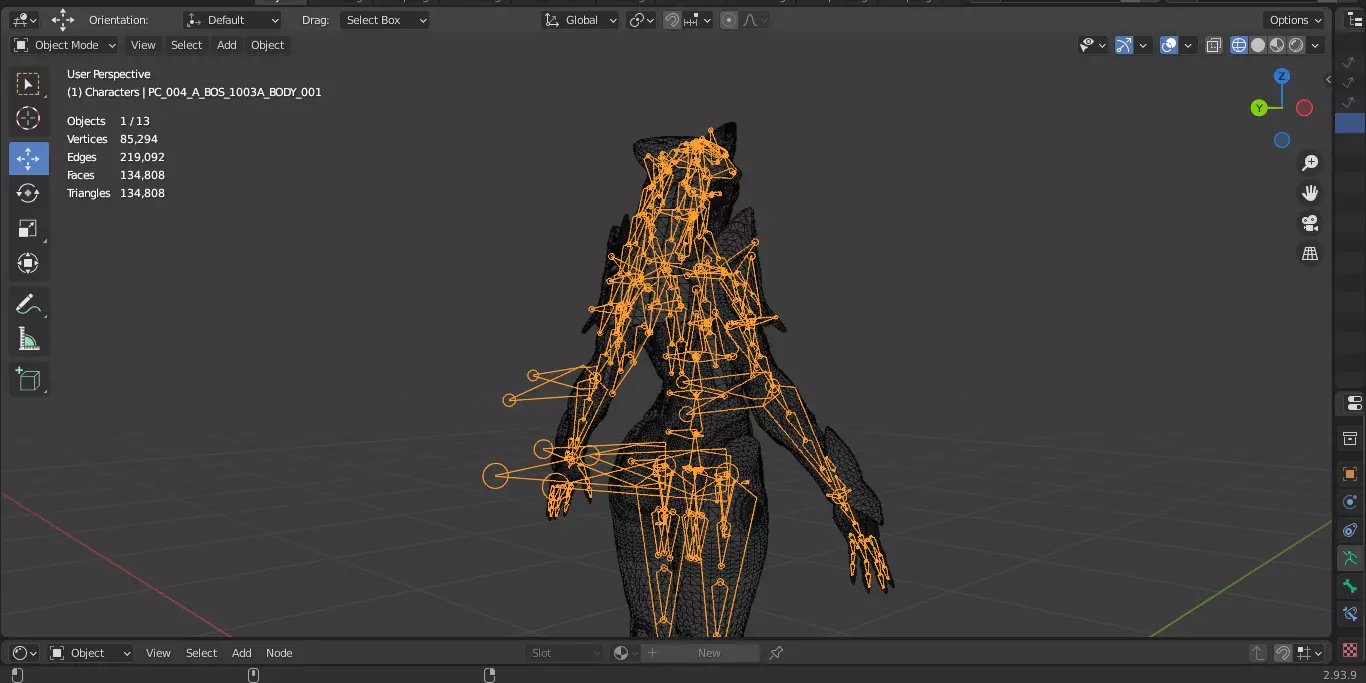Open the snapping elements dropdown
Viewport: 1366px width, 683px height.
698,20
